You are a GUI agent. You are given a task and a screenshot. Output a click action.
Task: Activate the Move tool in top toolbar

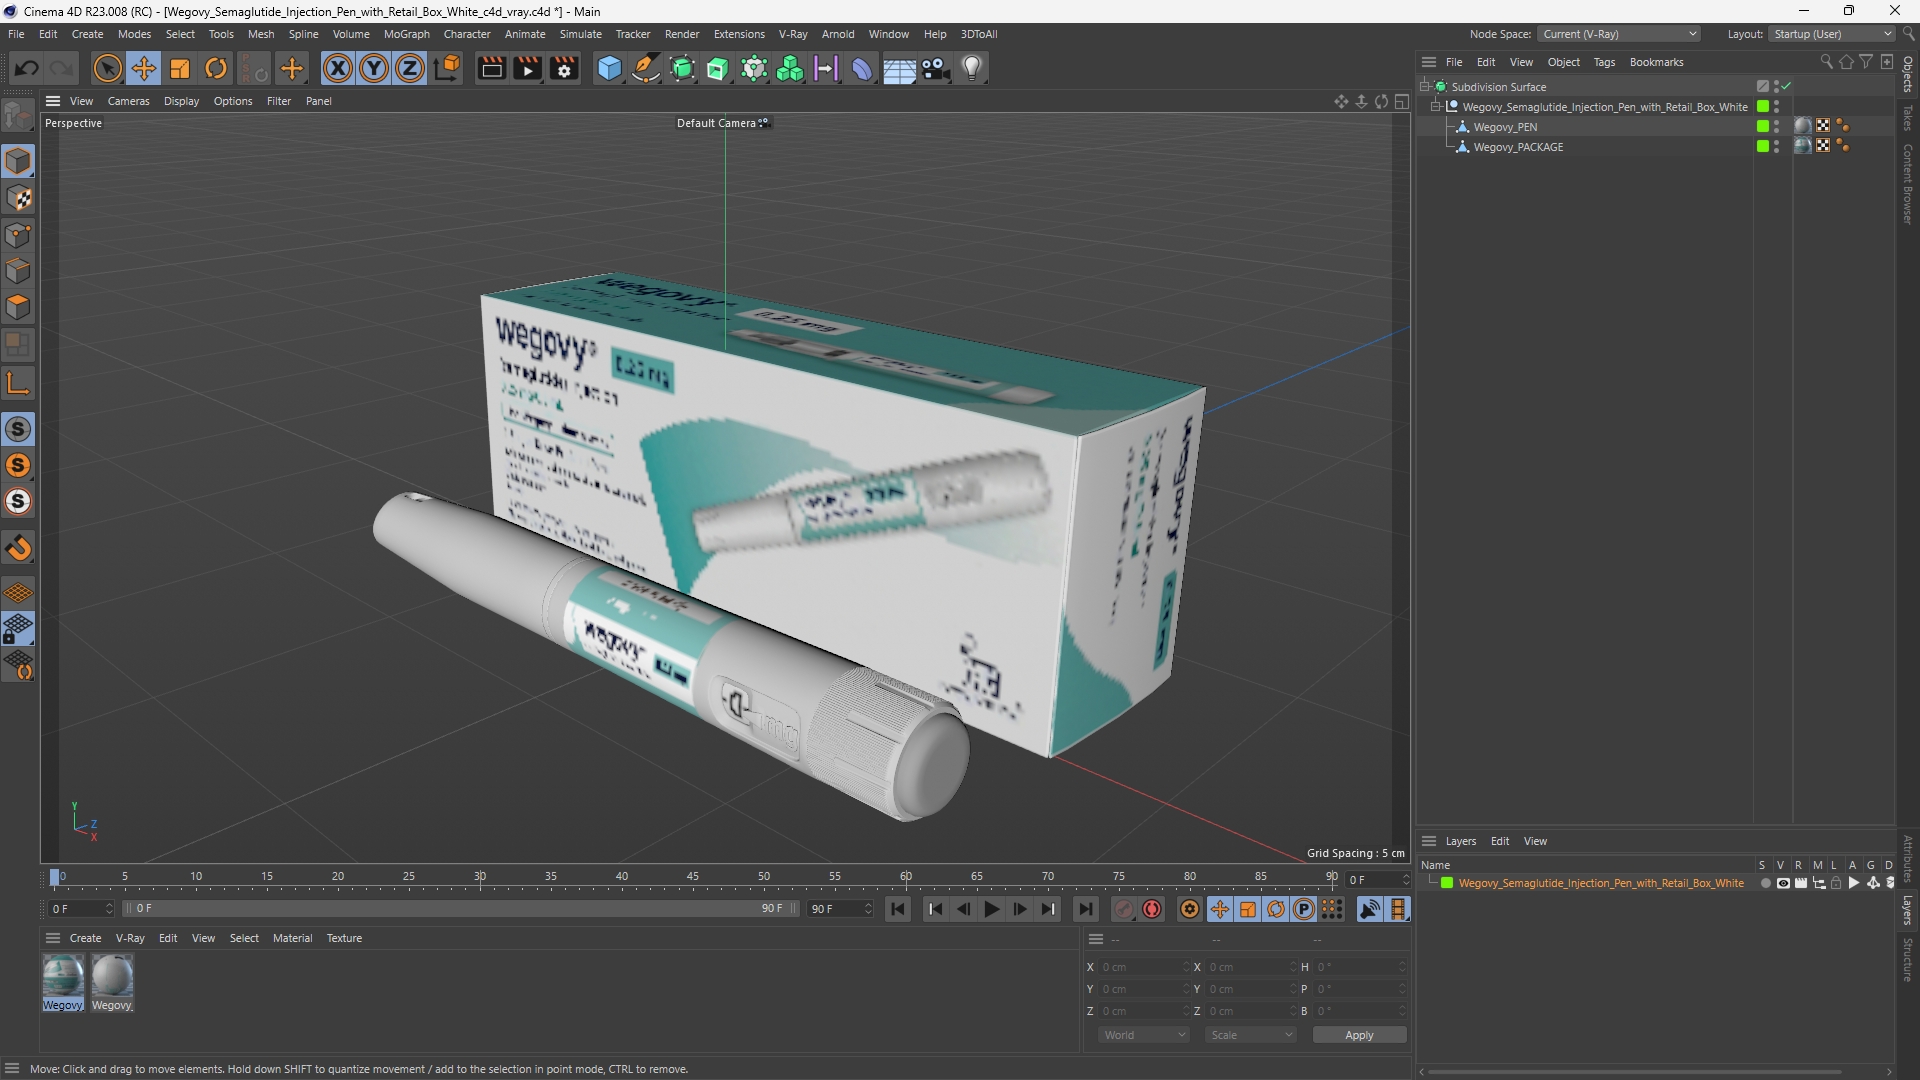[x=144, y=68]
